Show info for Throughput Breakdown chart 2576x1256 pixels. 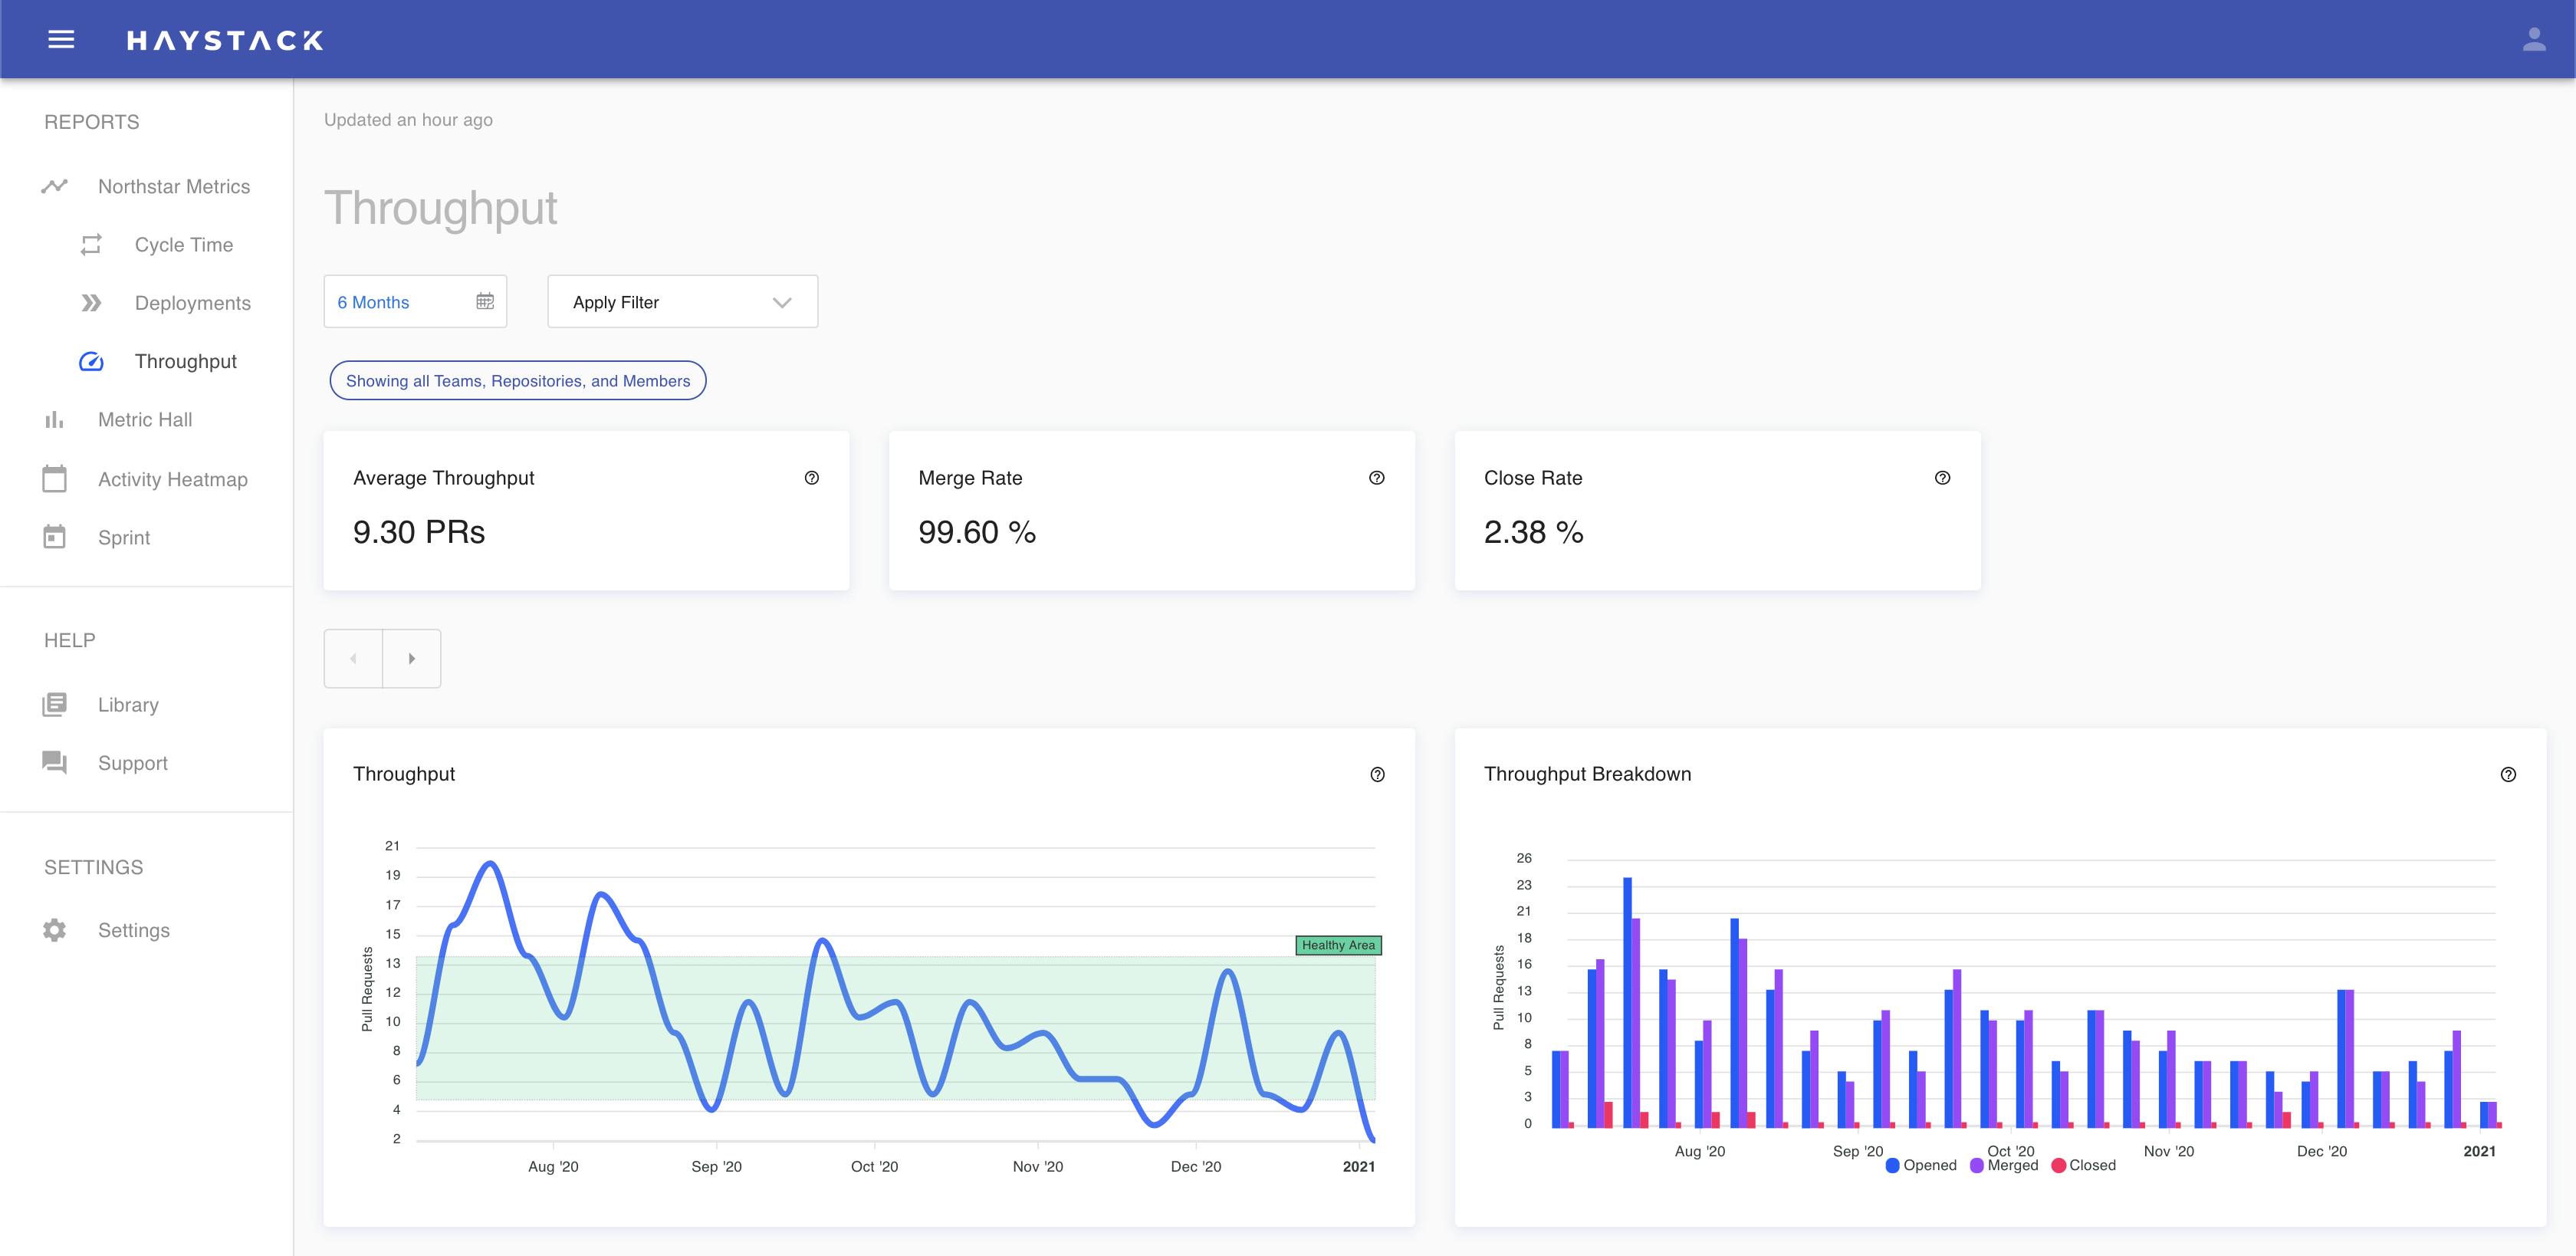2508,774
